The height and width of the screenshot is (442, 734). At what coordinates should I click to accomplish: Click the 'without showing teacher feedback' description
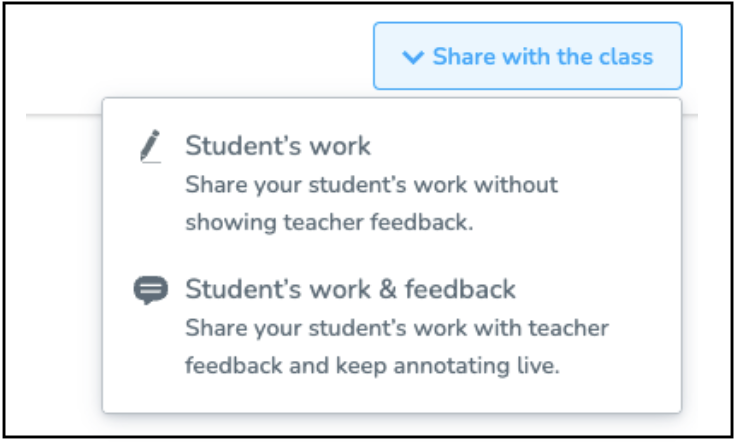tap(372, 203)
